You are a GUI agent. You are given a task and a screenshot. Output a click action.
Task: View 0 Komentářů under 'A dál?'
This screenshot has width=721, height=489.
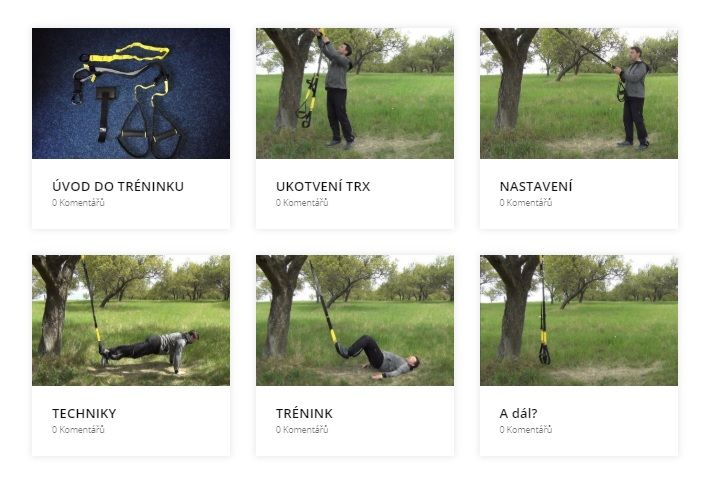click(526, 429)
